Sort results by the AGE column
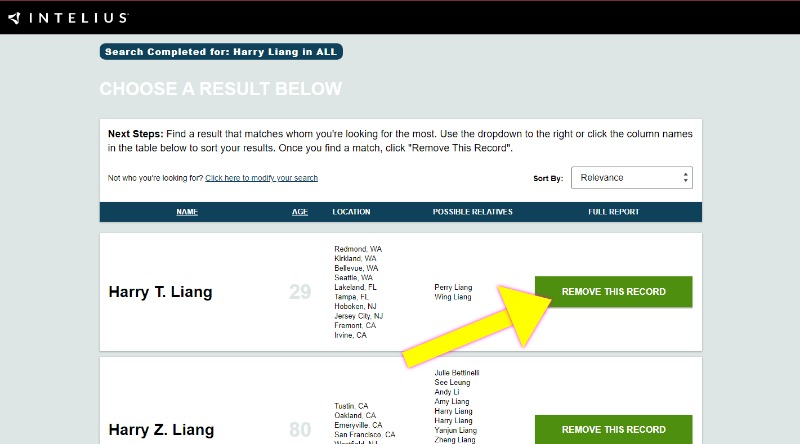Viewport: 800px width, 444px height. click(x=299, y=212)
